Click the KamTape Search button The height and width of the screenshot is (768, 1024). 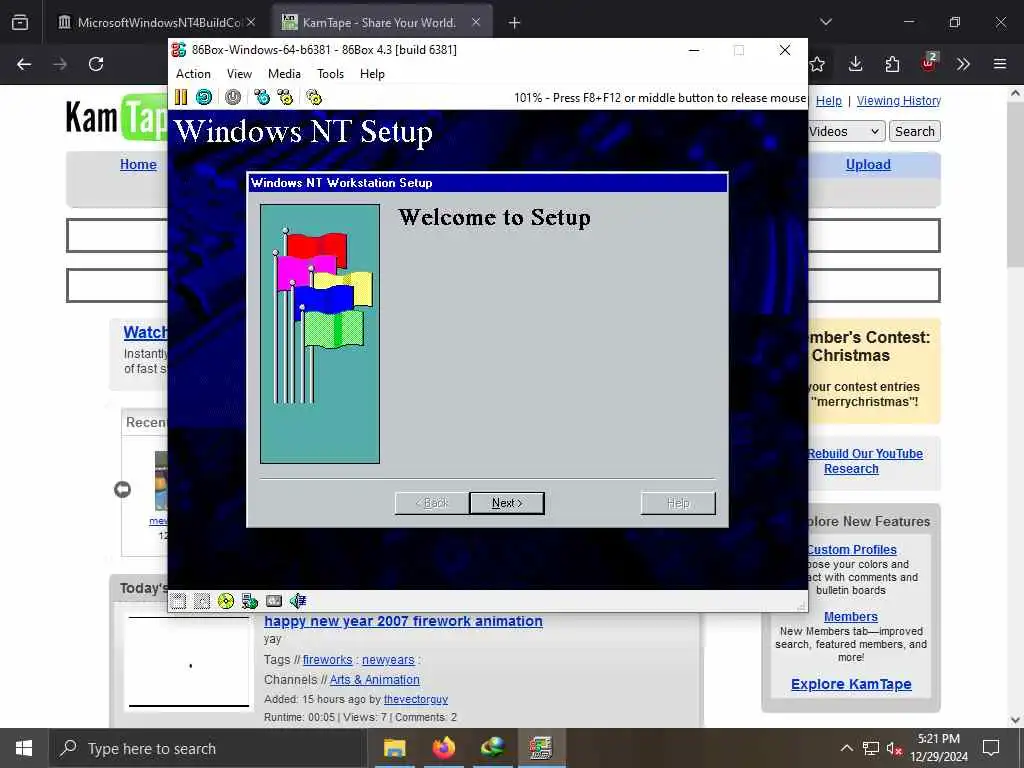coord(914,131)
